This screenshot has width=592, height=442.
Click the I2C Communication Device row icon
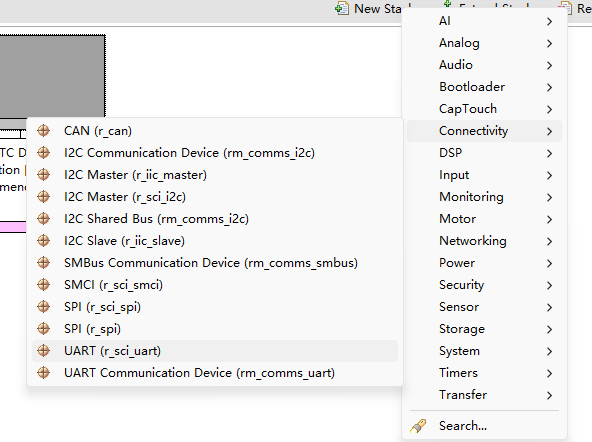pyautogui.click(x=43, y=152)
